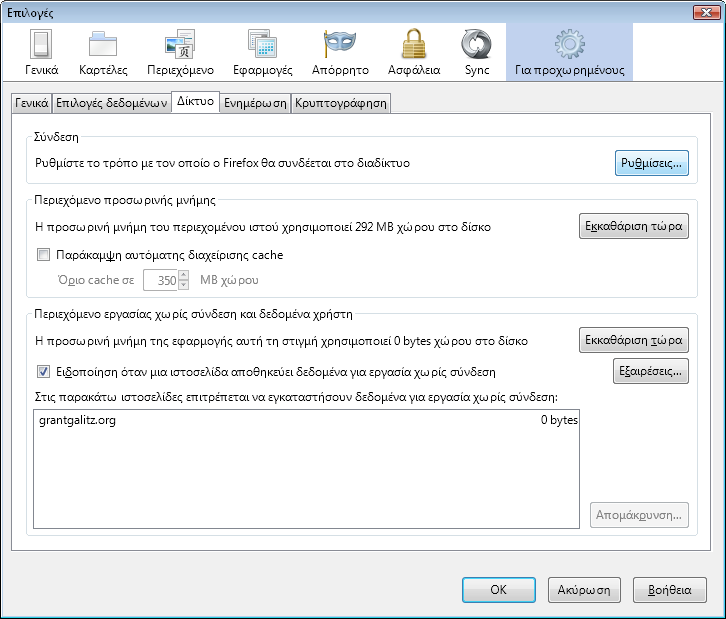Switch to the Γενικά sub-tab
Screen dimensions: 726x619
click(x=31, y=103)
